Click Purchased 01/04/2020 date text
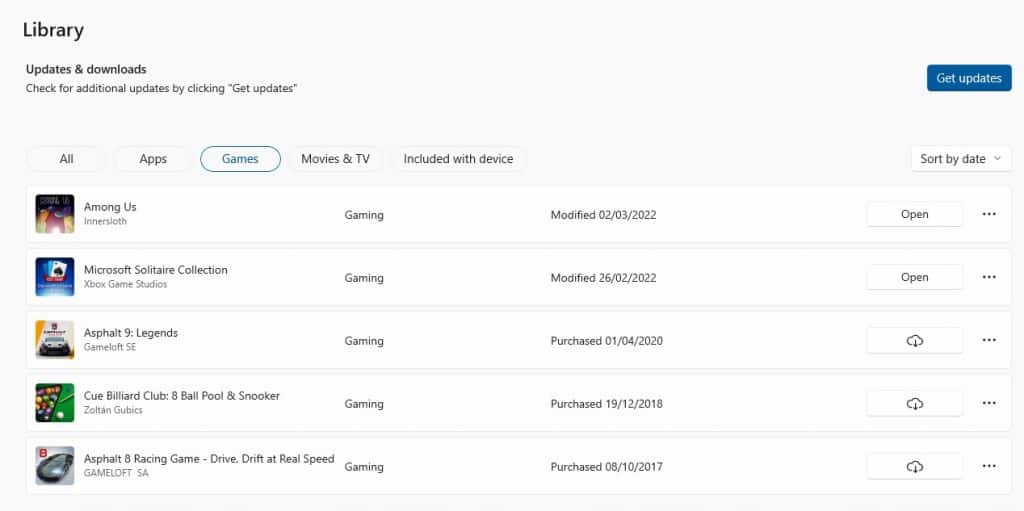This screenshot has height=511, width=1024. pyautogui.click(x=607, y=341)
